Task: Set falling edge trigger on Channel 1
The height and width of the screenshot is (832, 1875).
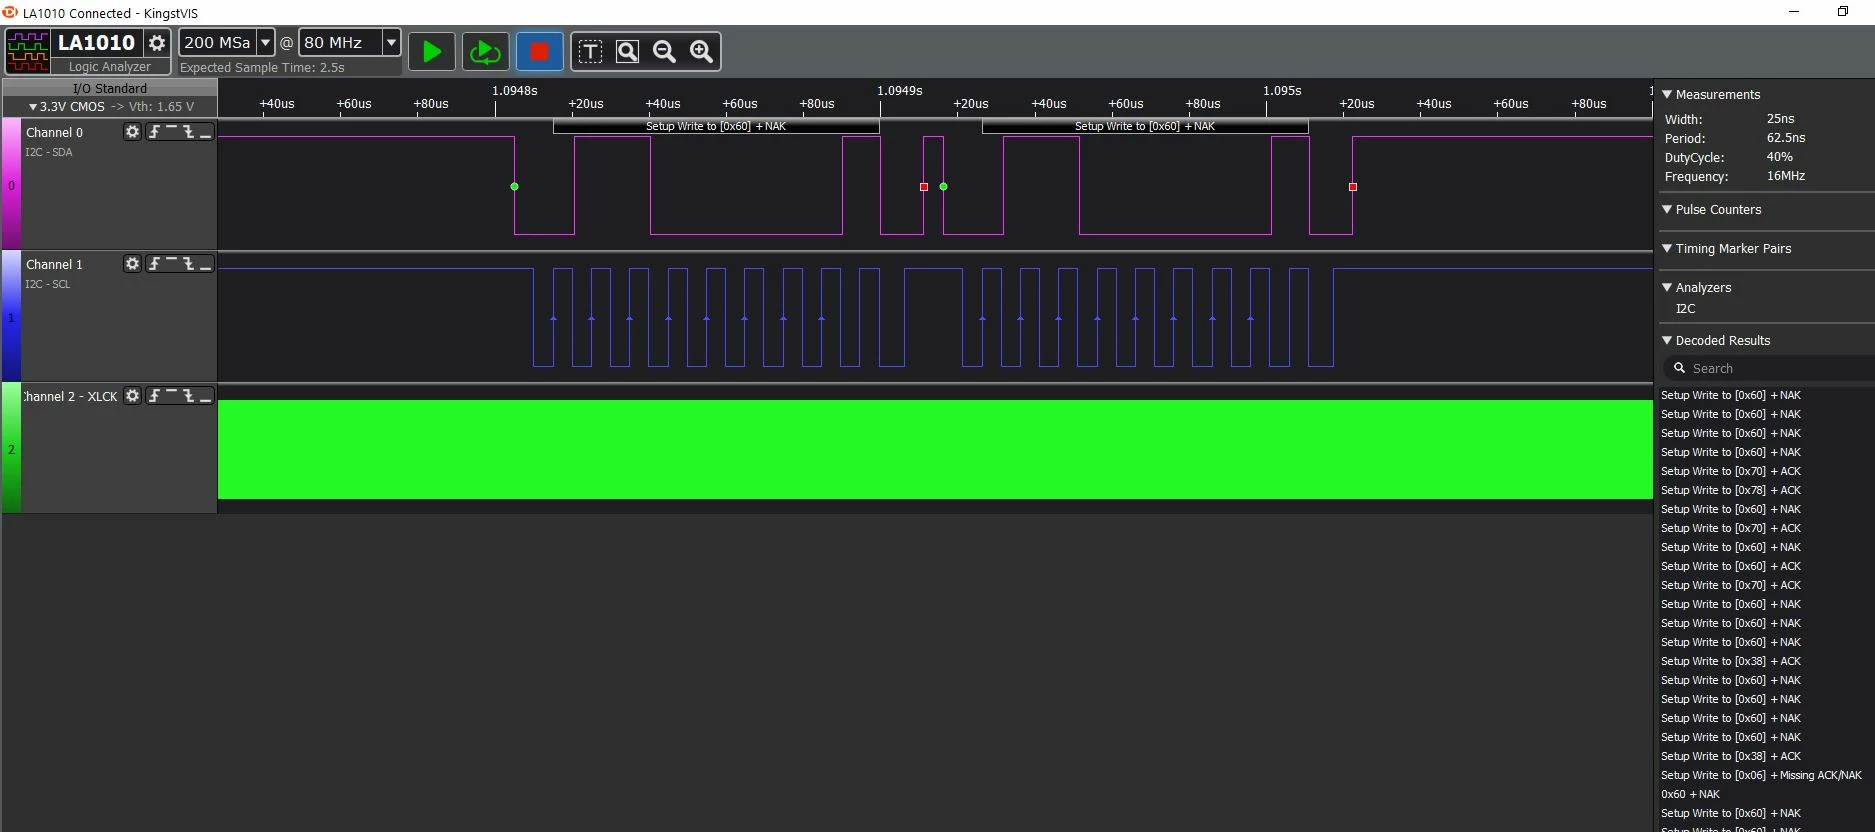Action: pos(188,264)
